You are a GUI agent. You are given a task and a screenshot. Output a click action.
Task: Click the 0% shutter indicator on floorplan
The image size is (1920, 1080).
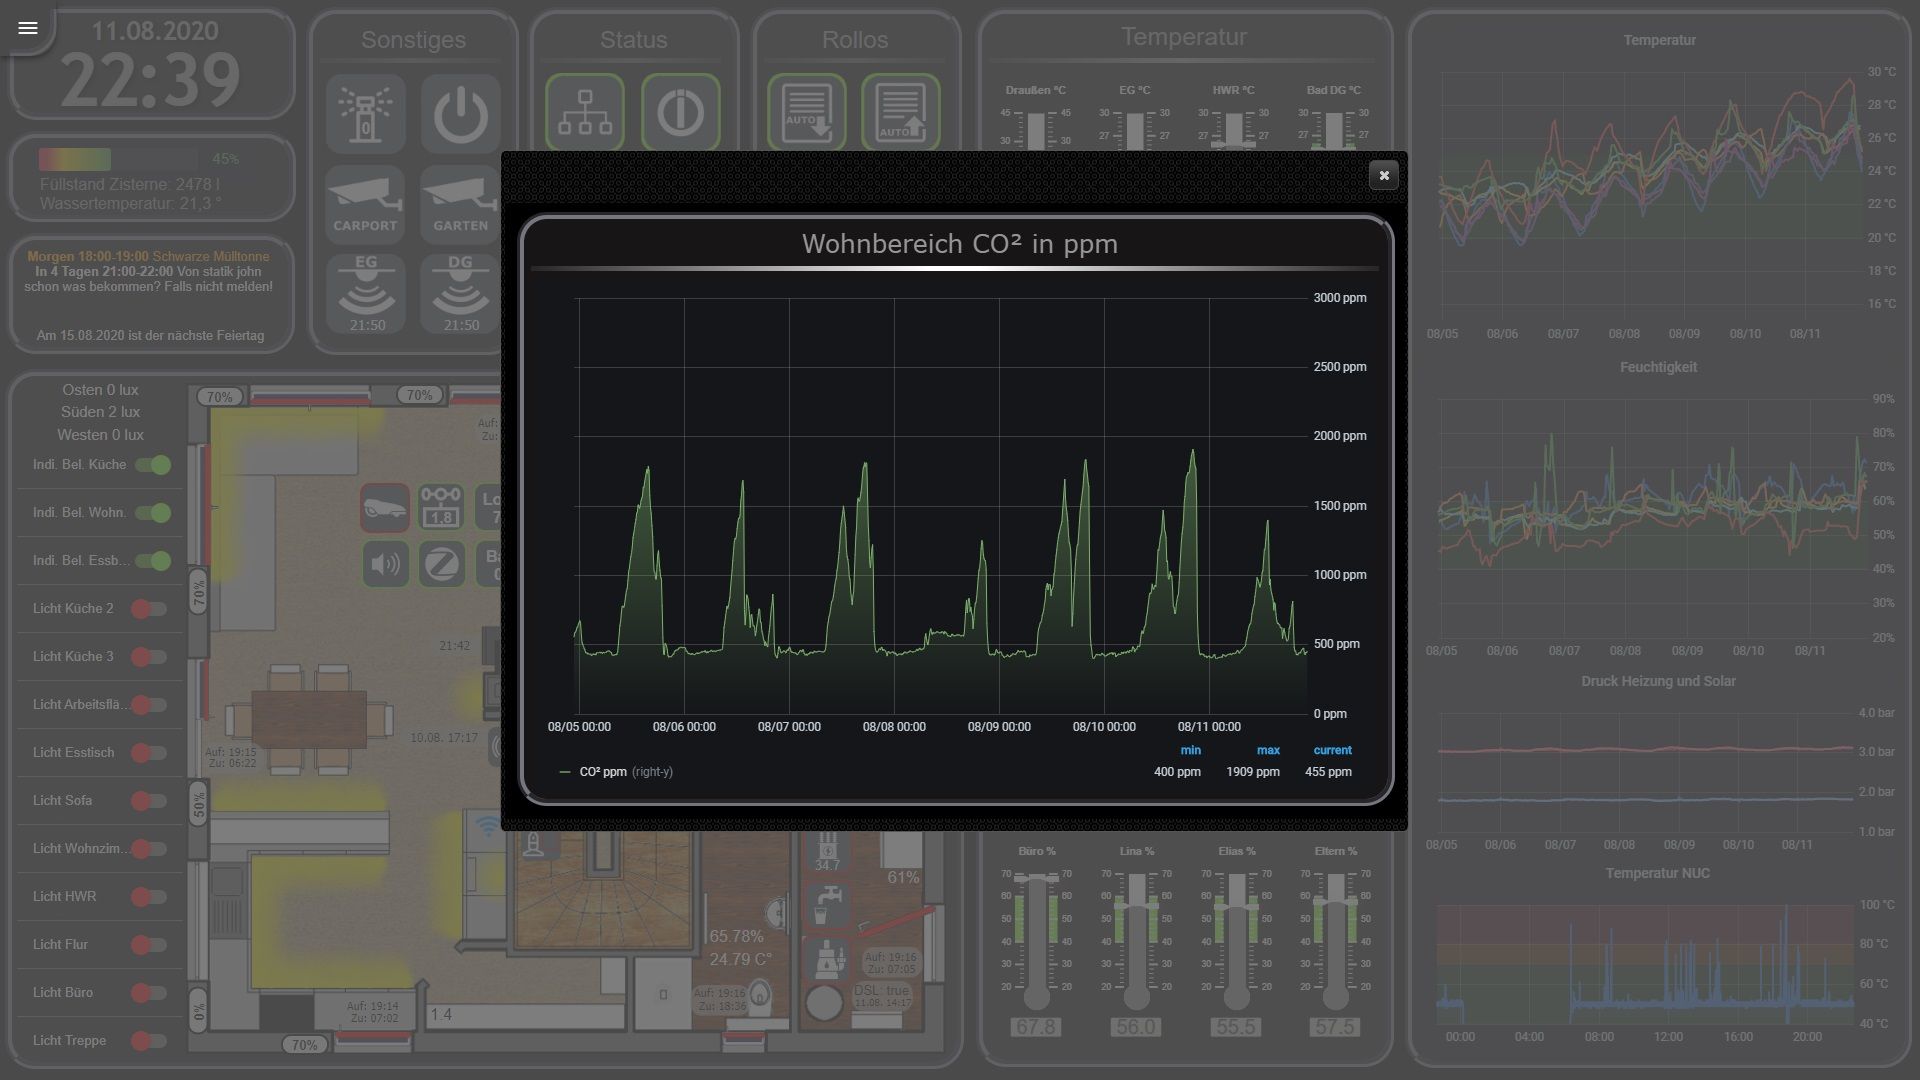pos(199,1011)
